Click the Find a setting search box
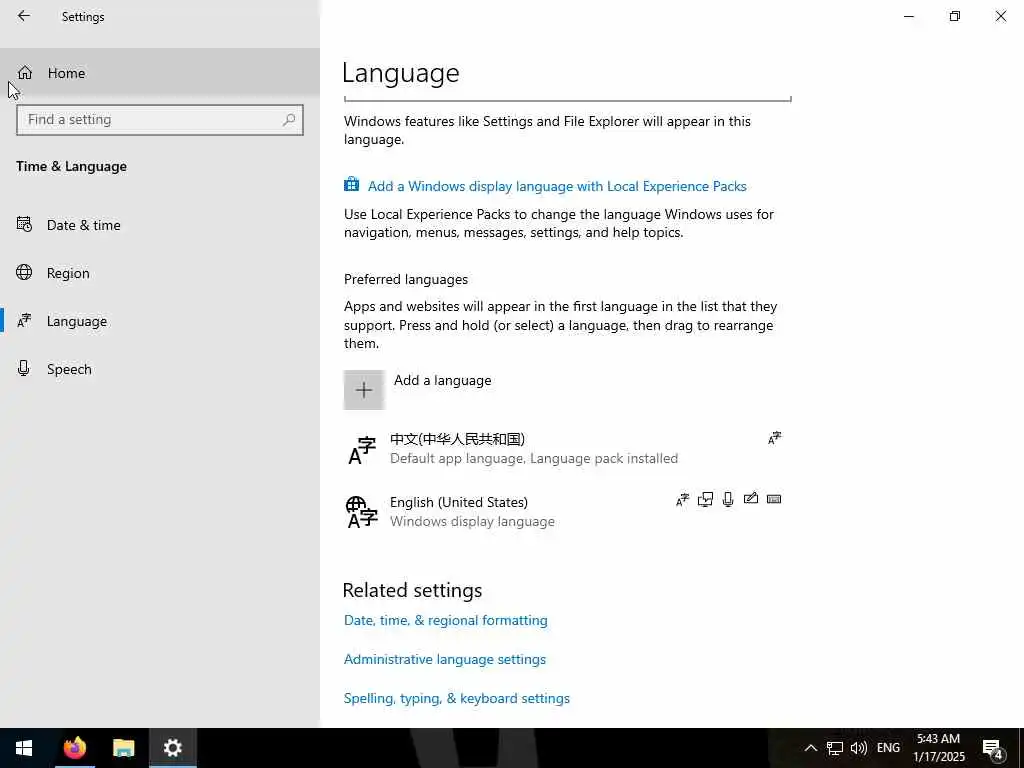This screenshot has height=768, width=1024. point(160,120)
